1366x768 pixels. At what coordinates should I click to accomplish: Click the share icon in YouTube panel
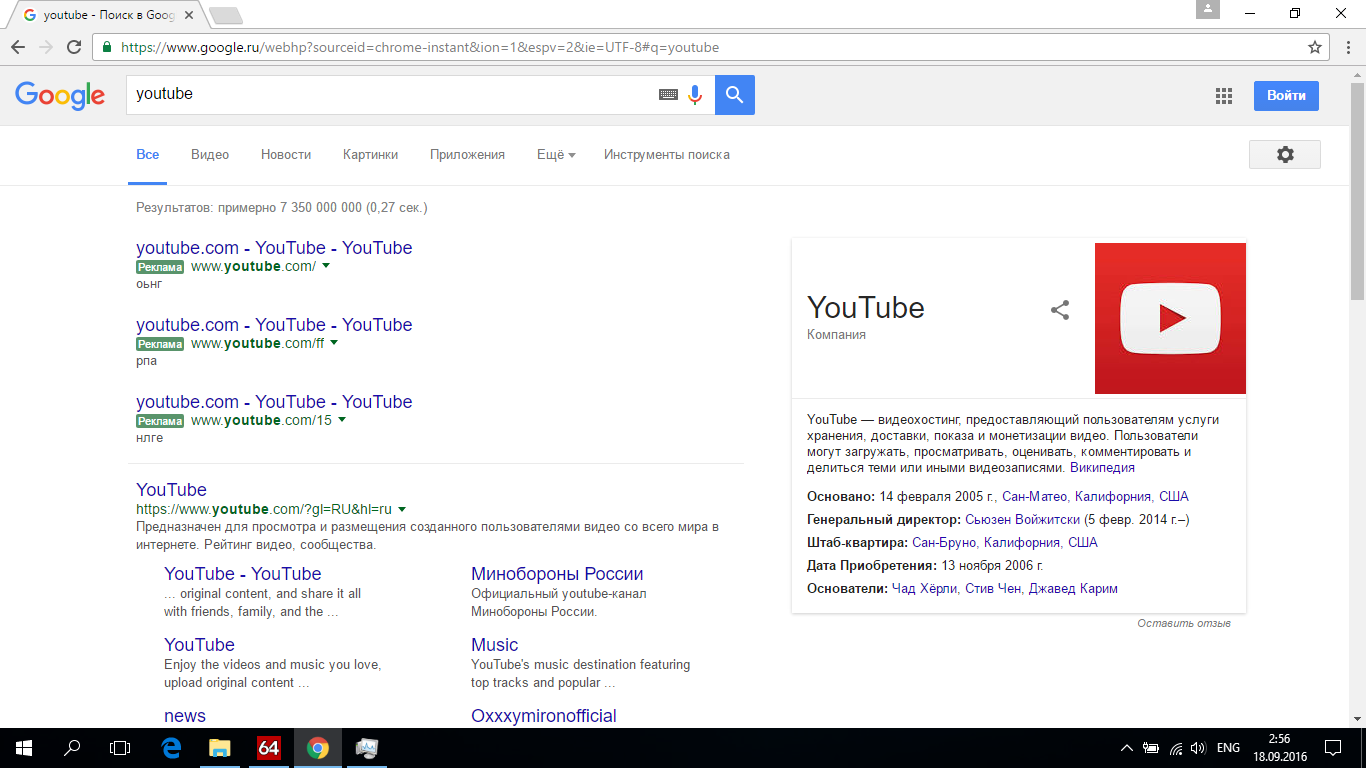click(1060, 310)
